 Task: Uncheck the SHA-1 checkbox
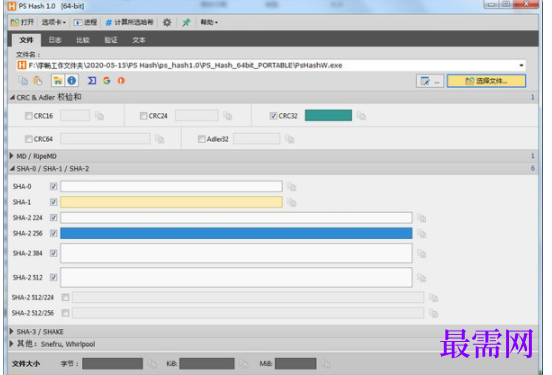[54, 202]
